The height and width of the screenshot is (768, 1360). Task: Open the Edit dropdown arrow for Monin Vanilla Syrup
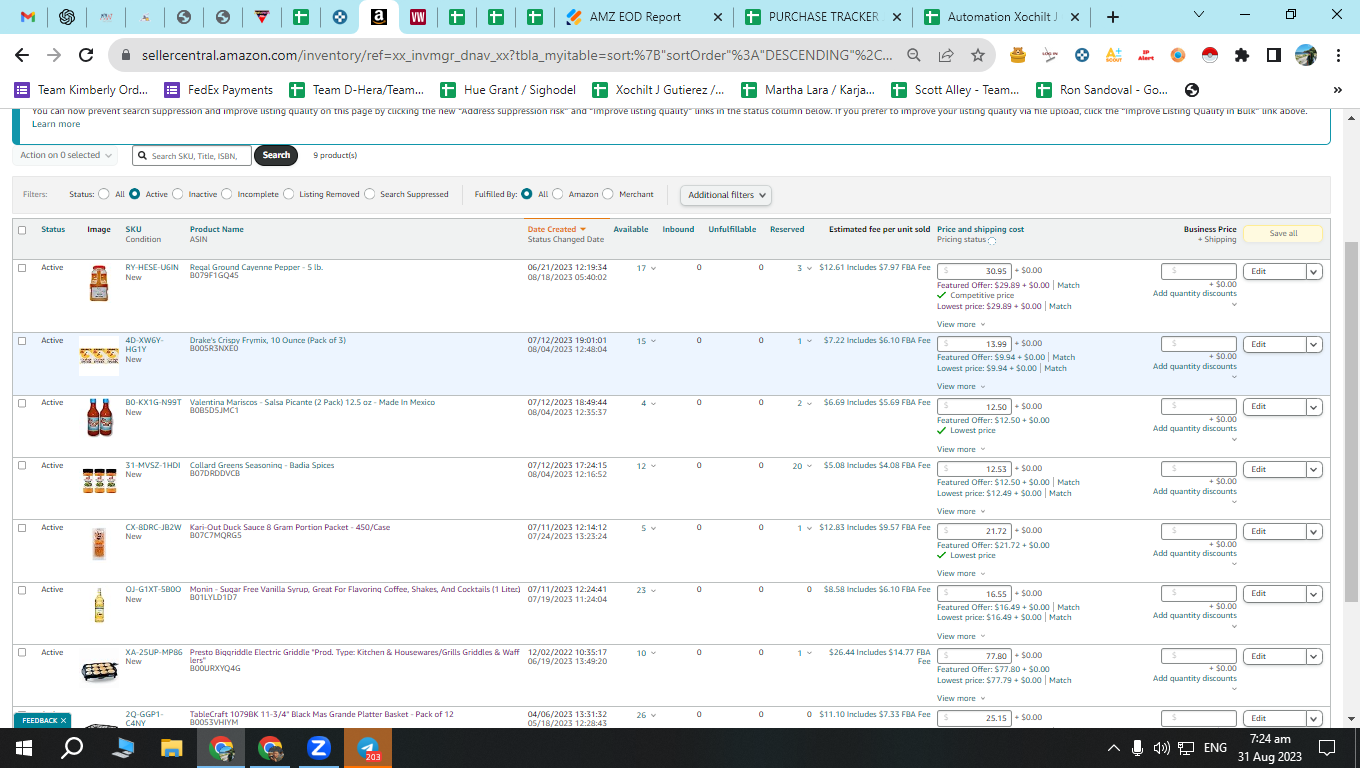coord(1314,594)
